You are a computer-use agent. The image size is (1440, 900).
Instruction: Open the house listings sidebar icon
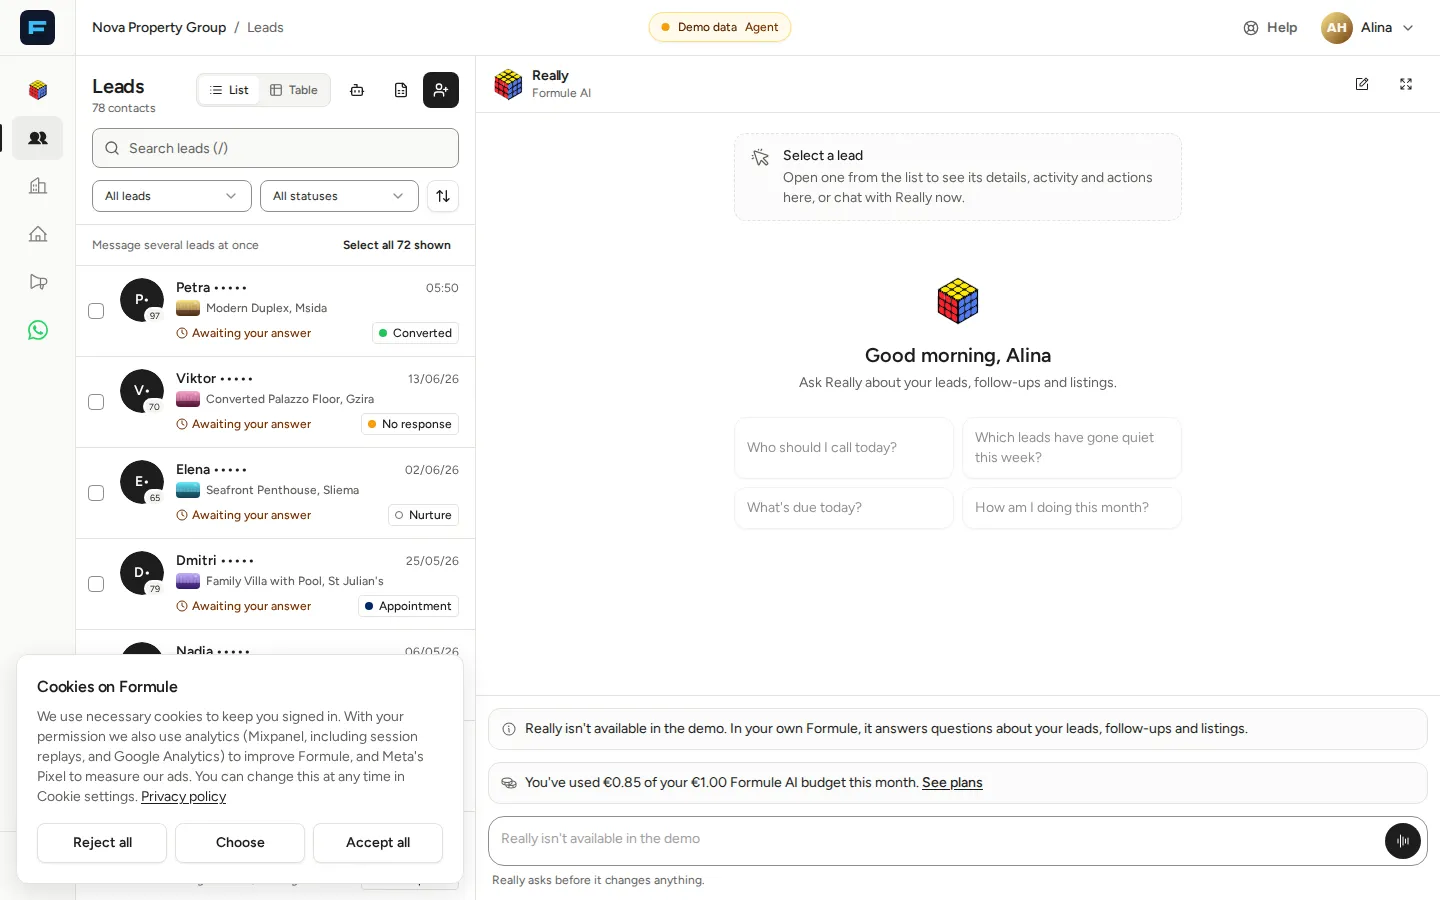(38, 234)
